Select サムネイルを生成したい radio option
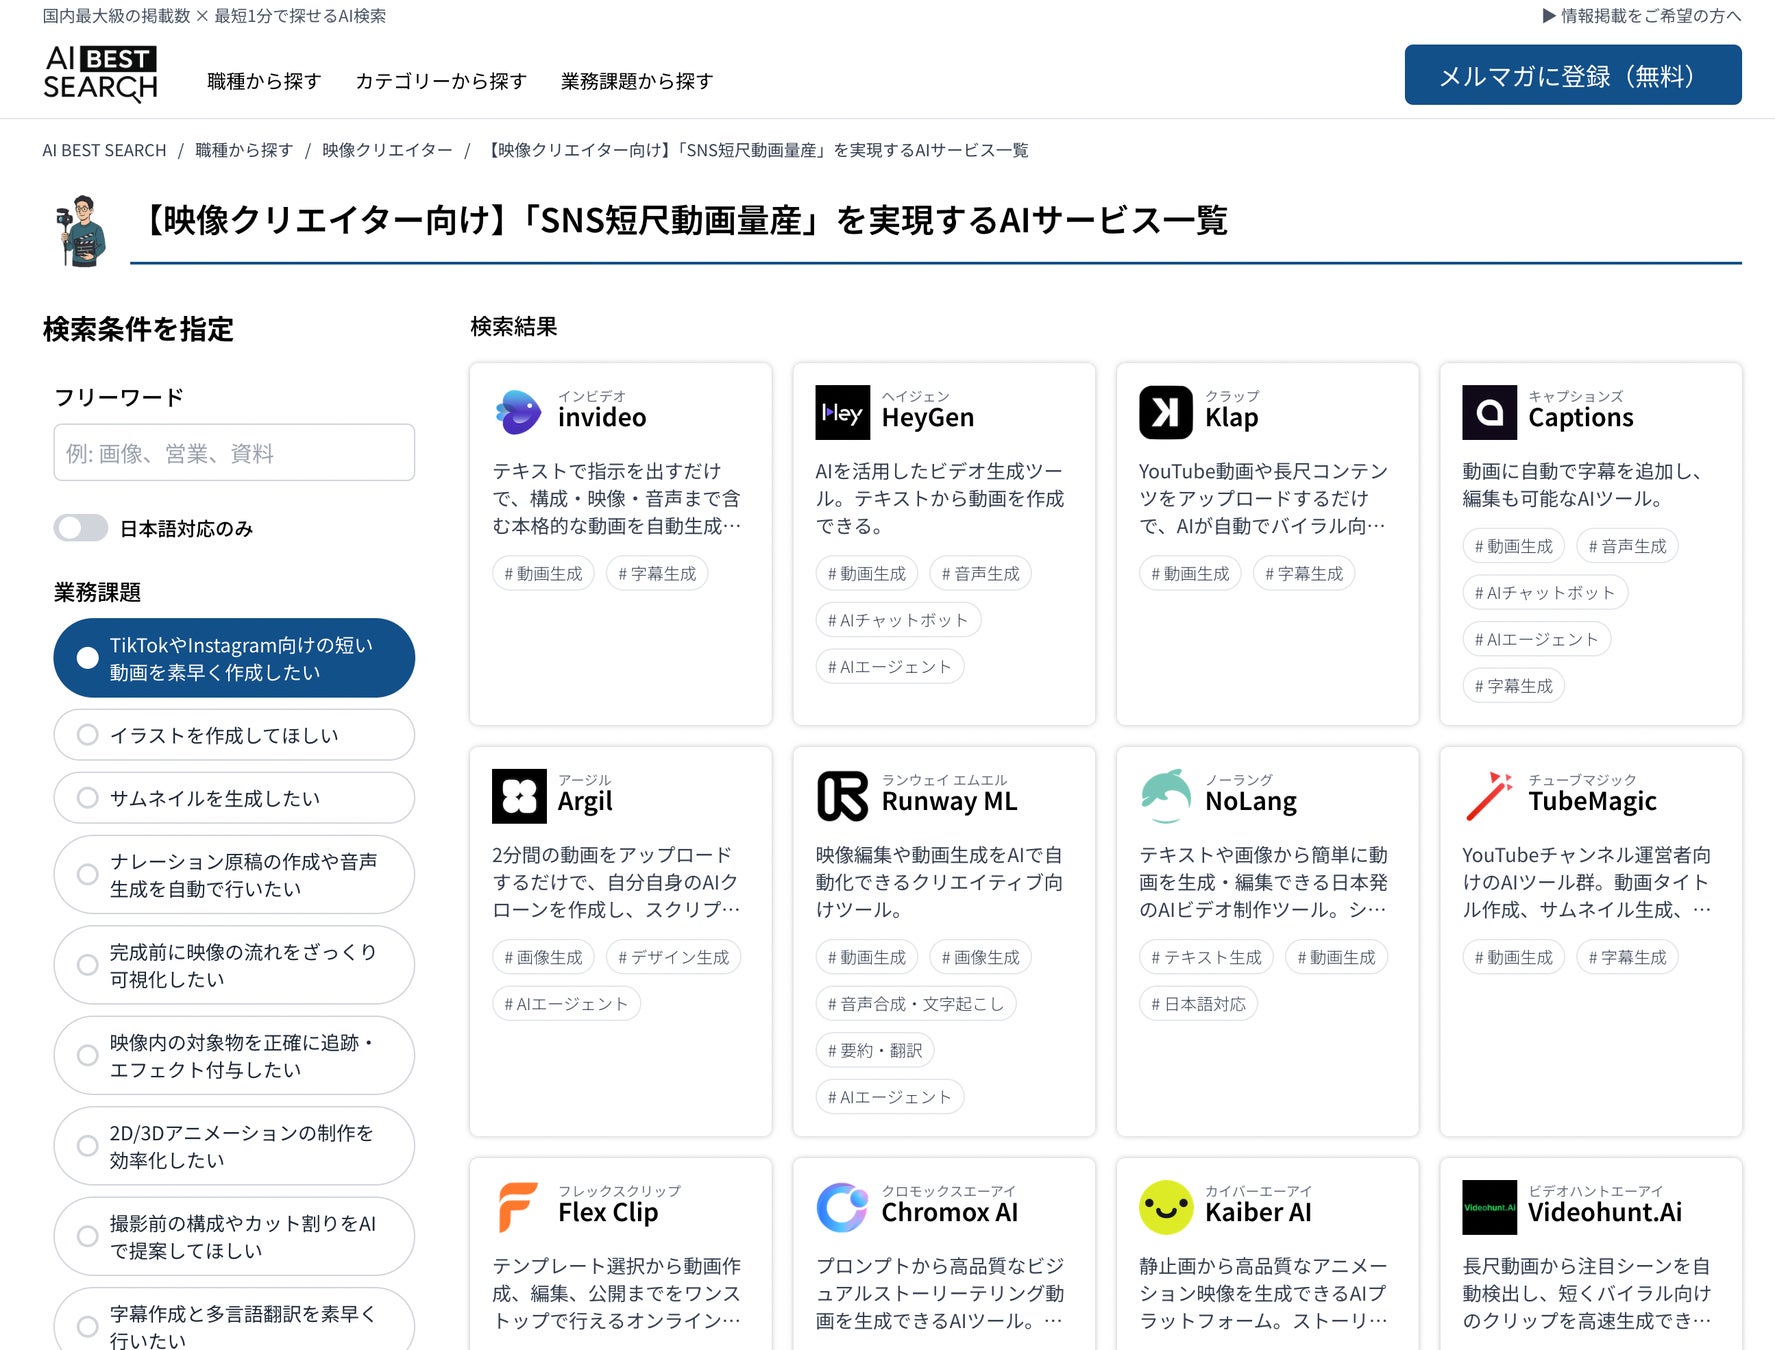The image size is (1775, 1350). (234, 798)
